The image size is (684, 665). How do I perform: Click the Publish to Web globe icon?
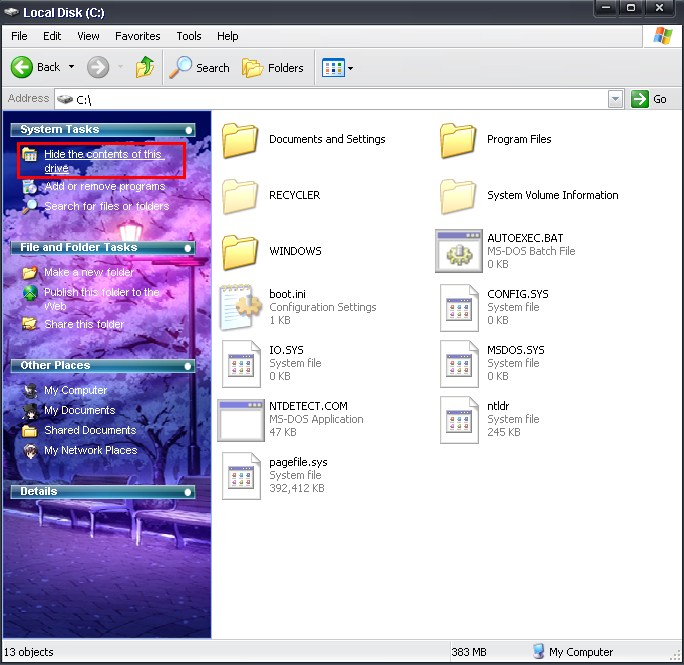pyautogui.click(x=30, y=293)
